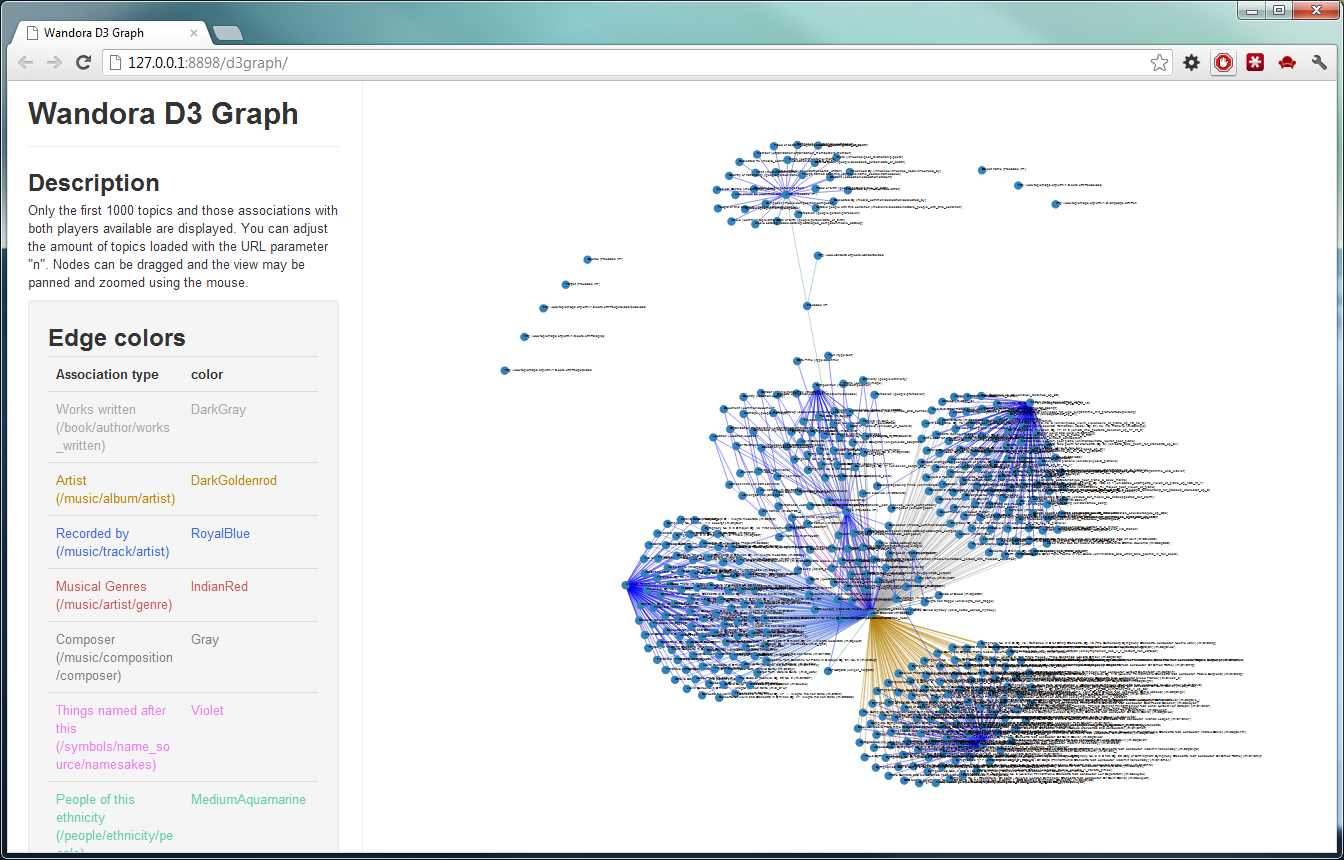Click the DarkGoldenrod color label
The width and height of the screenshot is (1344, 860).
tap(233, 480)
